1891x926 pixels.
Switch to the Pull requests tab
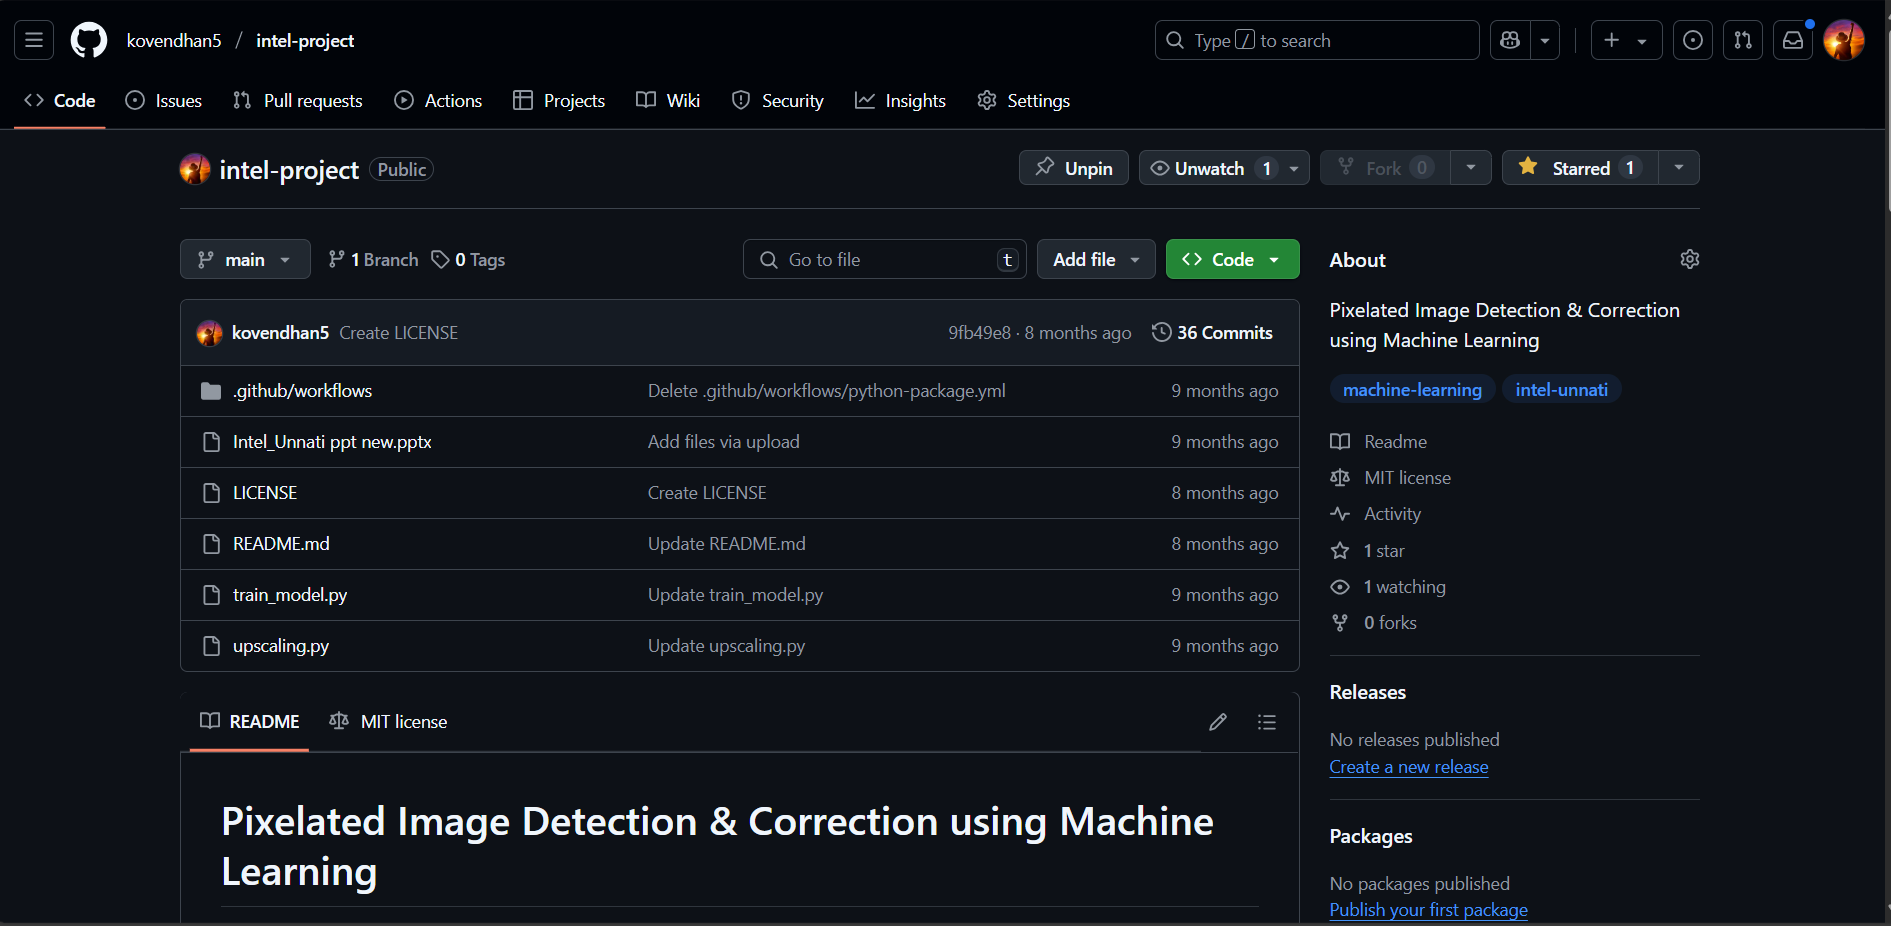click(298, 100)
